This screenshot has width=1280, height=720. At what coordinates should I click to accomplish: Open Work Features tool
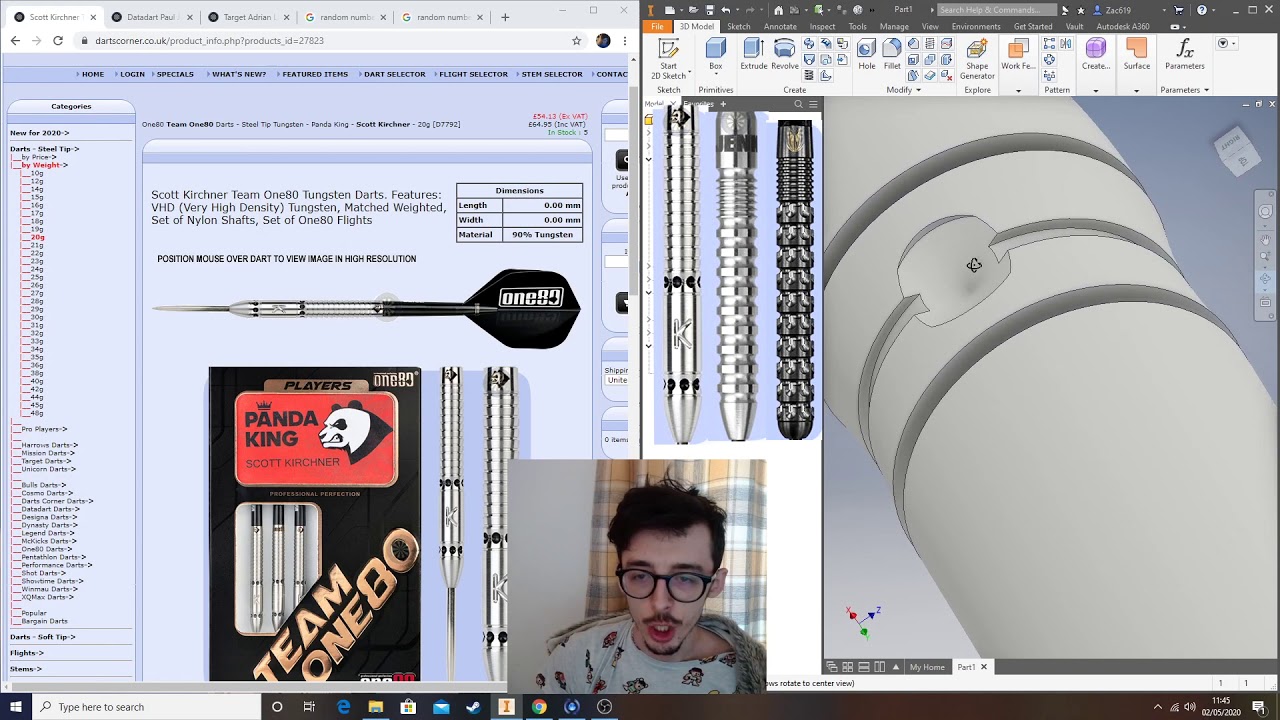(1018, 55)
